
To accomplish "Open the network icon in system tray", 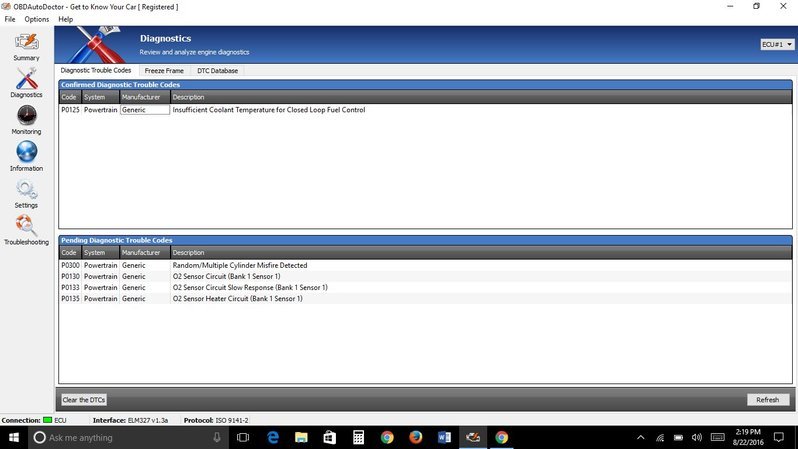I will click(x=660, y=437).
